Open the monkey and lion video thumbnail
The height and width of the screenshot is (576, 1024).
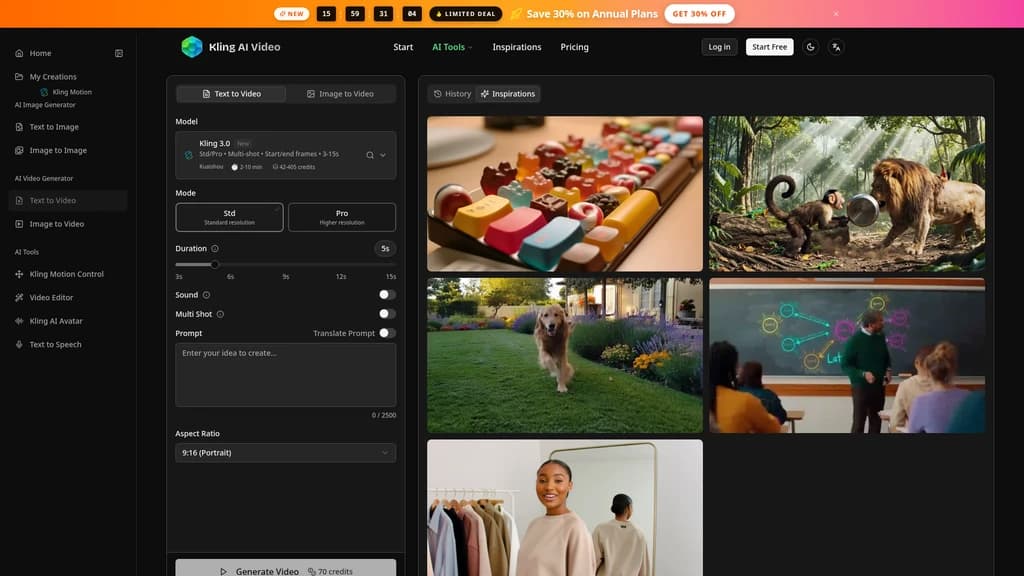[x=847, y=193]
